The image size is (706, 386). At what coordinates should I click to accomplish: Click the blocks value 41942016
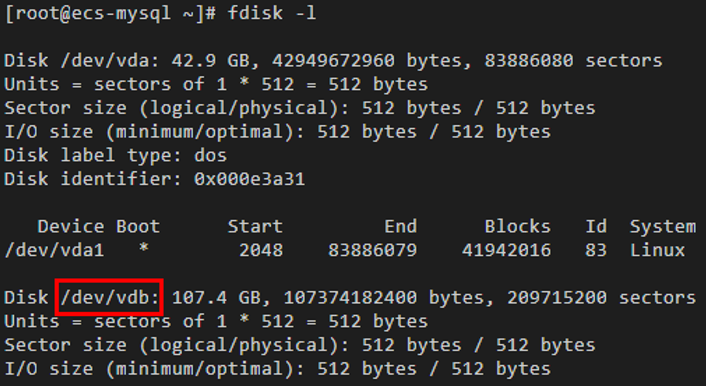click(506, 250)
